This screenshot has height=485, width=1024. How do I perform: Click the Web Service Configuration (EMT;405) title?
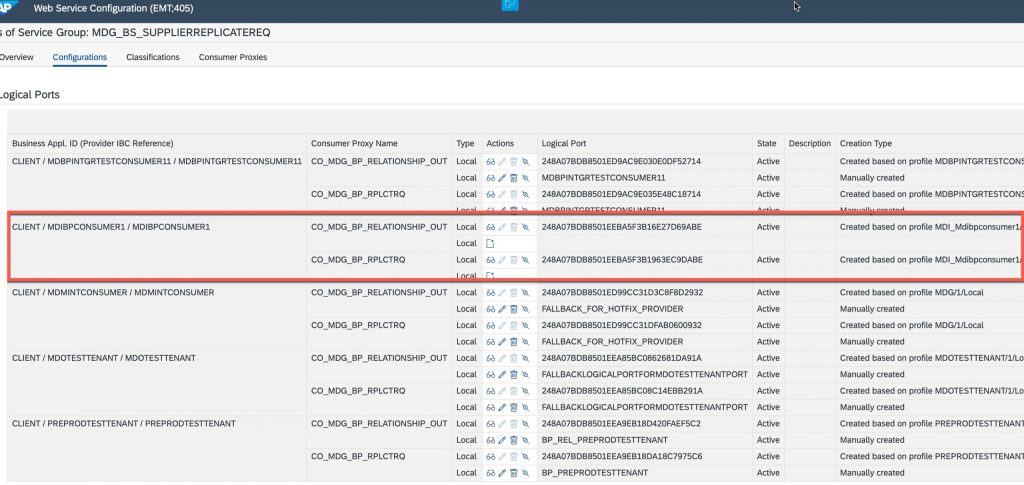click(114, 8)
